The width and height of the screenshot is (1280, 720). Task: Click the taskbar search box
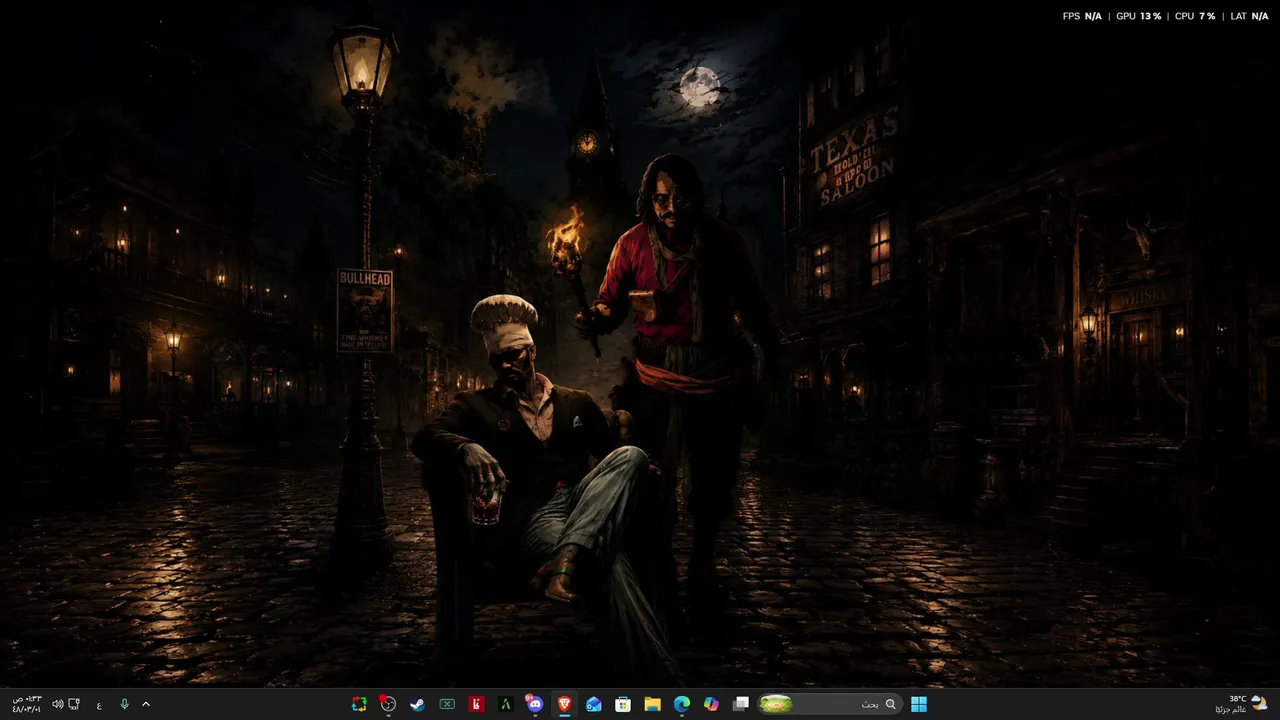point(829,704)
